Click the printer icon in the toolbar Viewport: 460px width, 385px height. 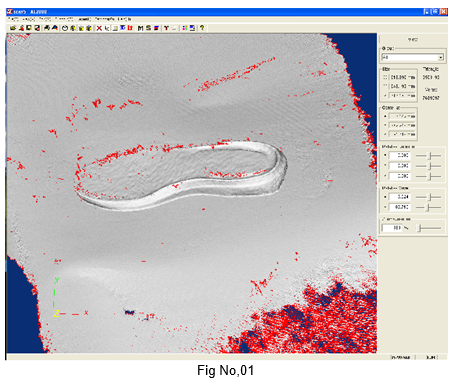click(47, 28)
